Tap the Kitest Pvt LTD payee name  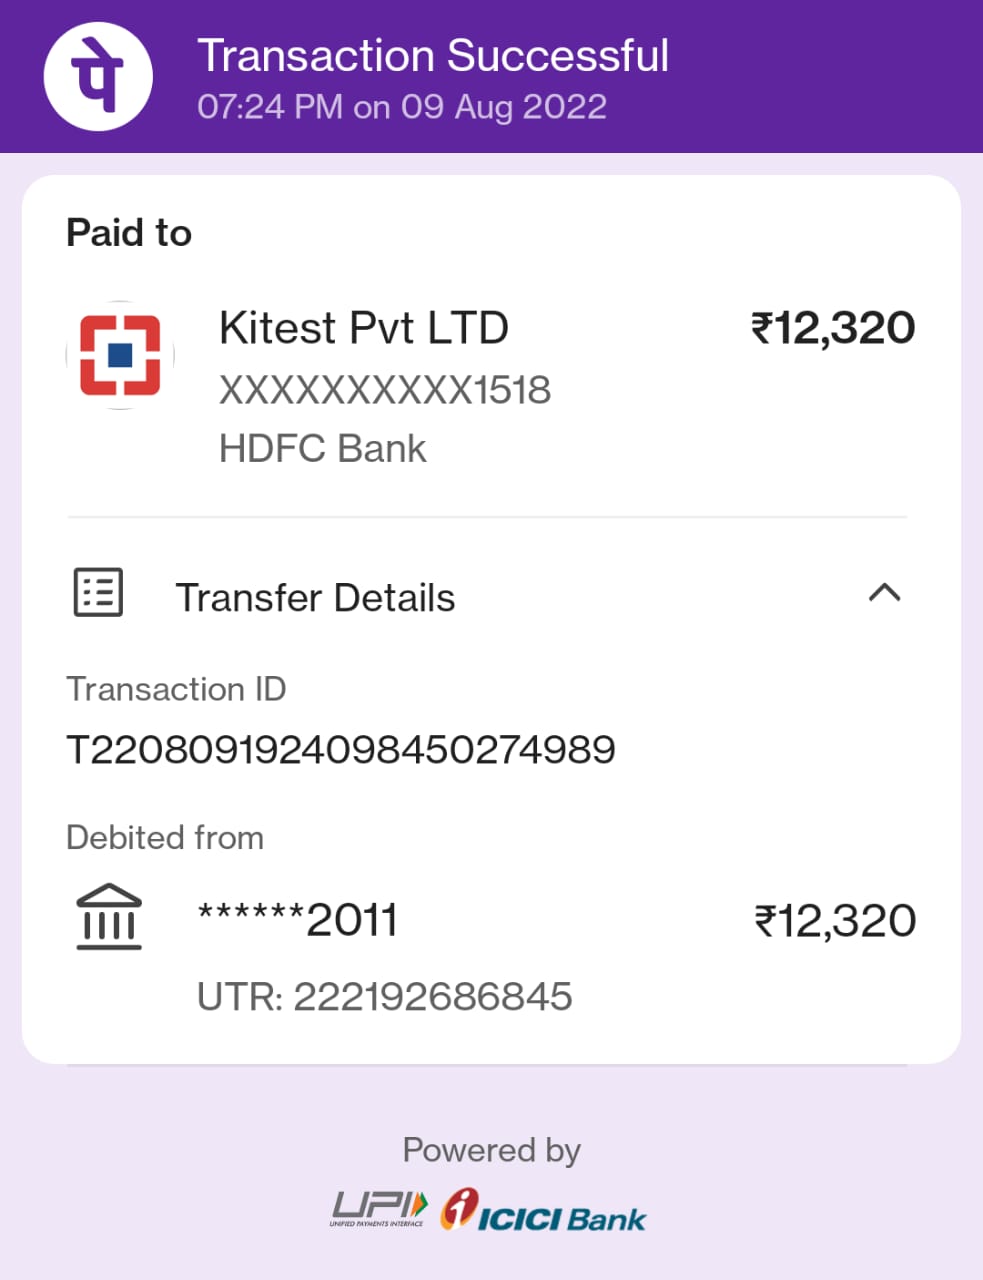point(364,328)
